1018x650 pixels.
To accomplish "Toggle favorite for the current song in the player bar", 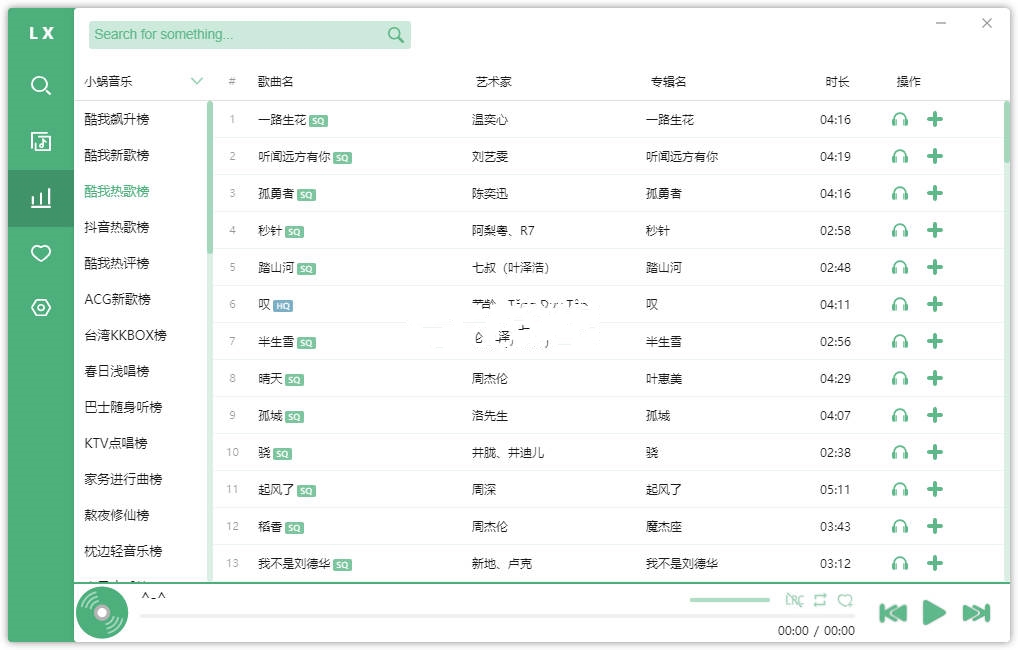I will tap(845, 600).
